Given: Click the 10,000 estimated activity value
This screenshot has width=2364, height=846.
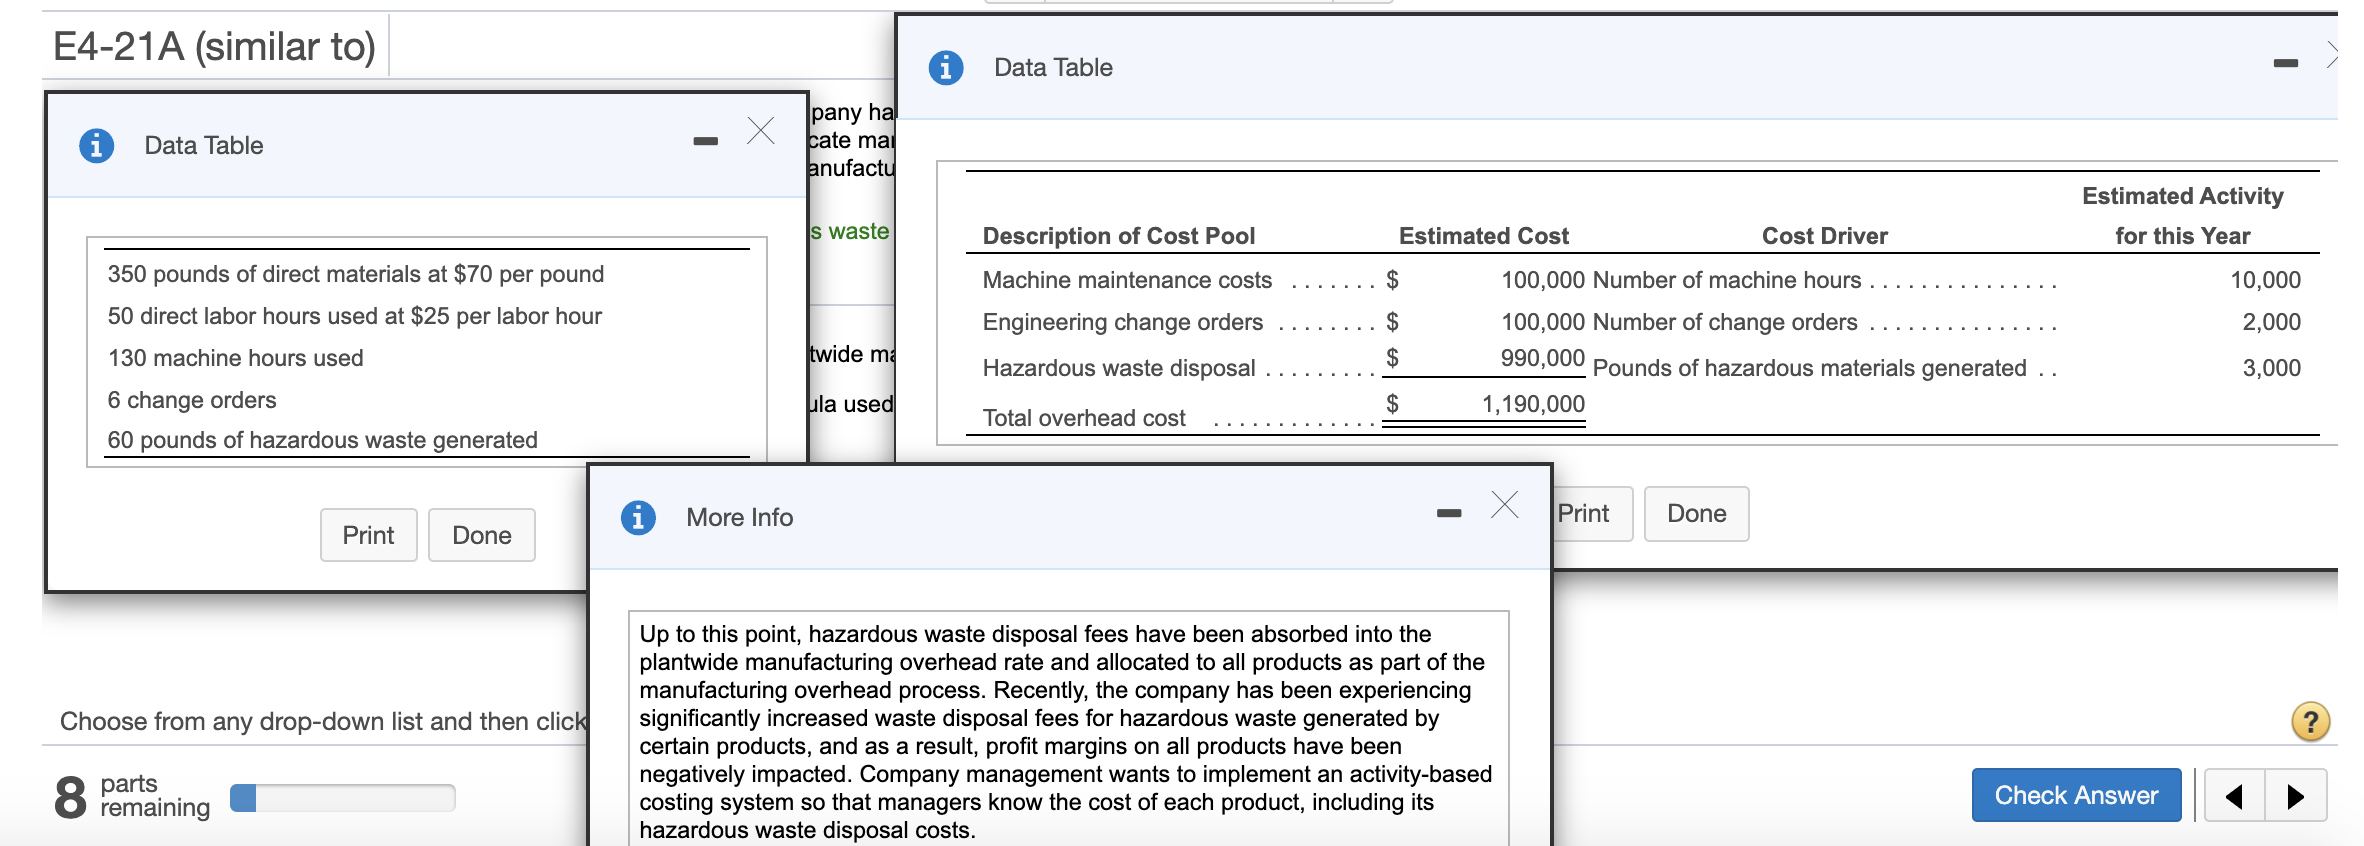Looking at the screenshot, I should [2265, 280].
